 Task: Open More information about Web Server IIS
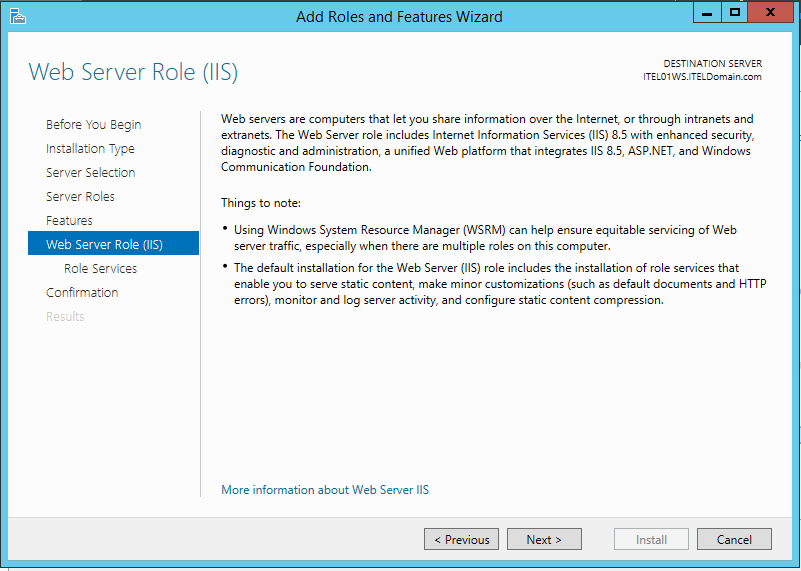(325, 490)
